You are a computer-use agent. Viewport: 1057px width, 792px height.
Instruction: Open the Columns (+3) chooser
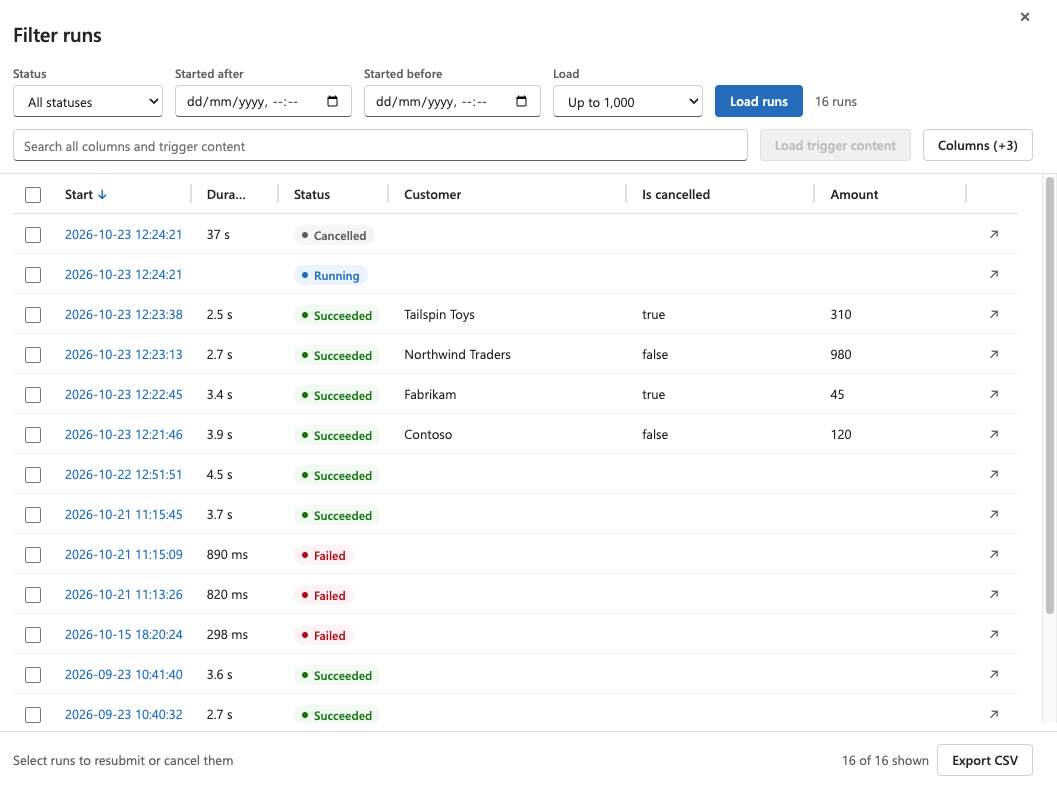click(977, 145)
